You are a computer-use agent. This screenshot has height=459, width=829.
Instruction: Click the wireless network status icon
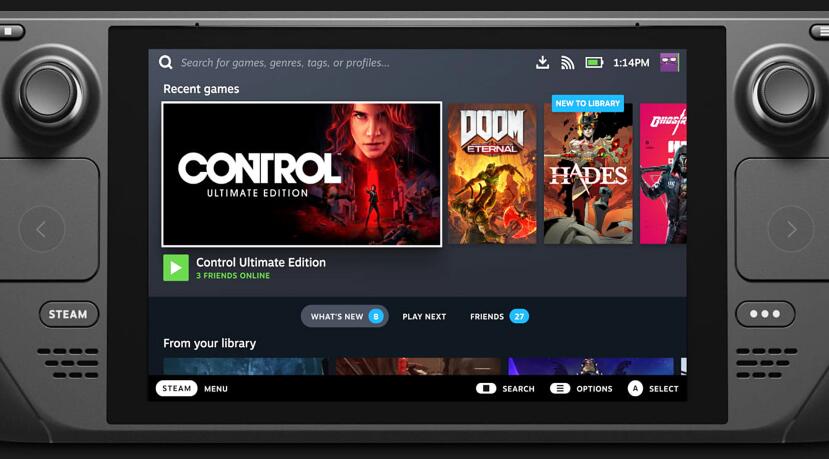[x=567, y=63]
